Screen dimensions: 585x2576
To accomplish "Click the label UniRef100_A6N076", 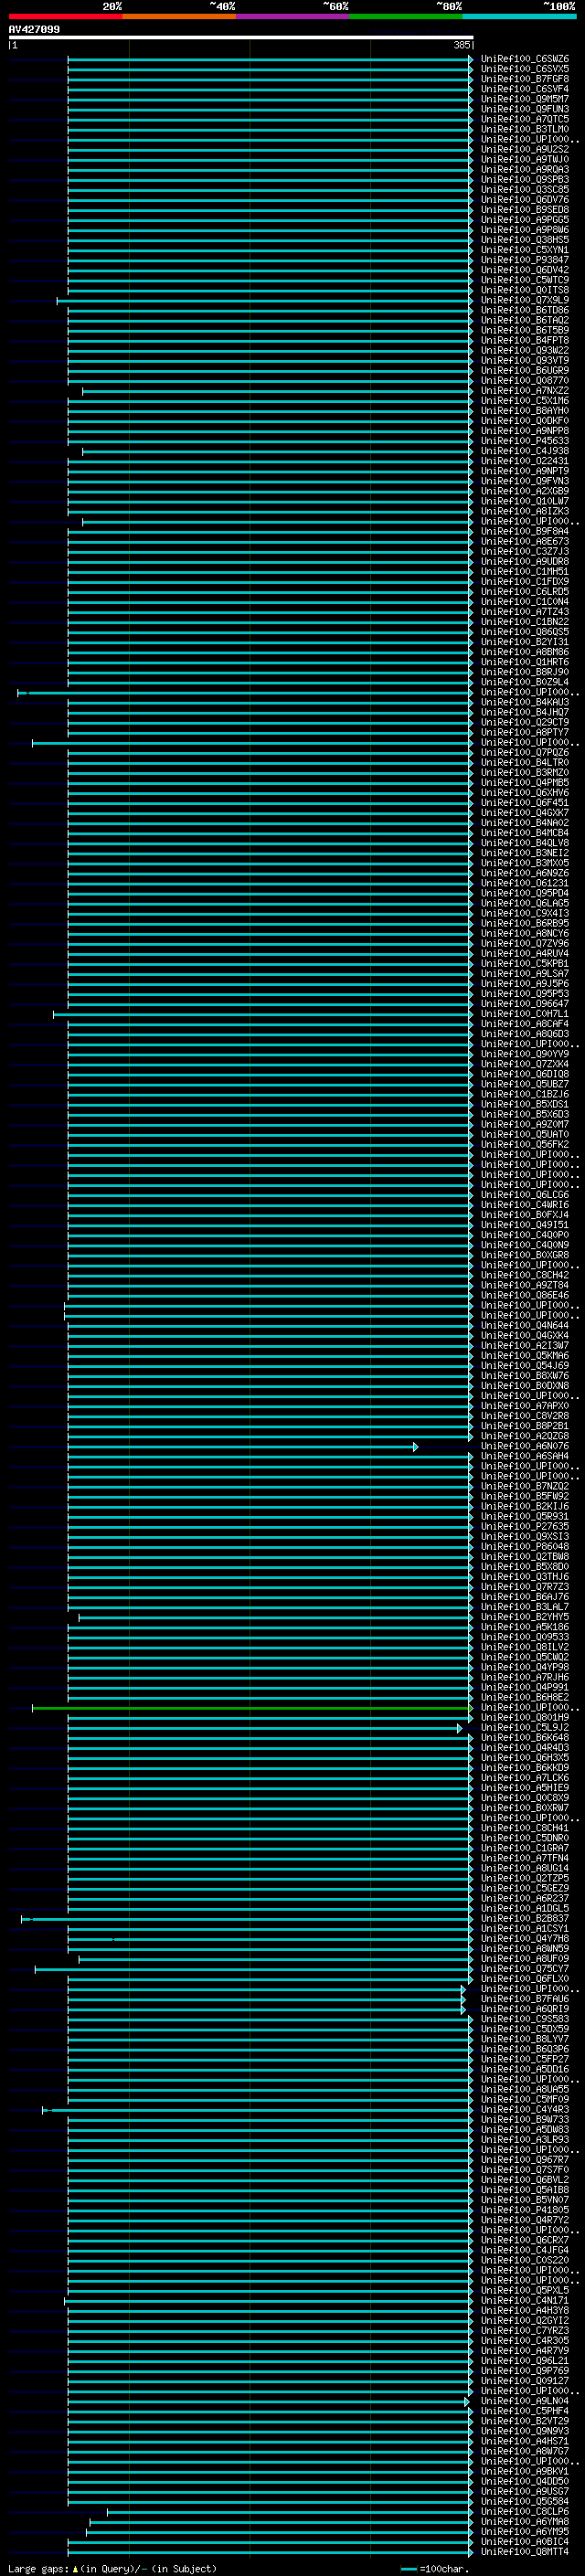I will [525, 1446].
